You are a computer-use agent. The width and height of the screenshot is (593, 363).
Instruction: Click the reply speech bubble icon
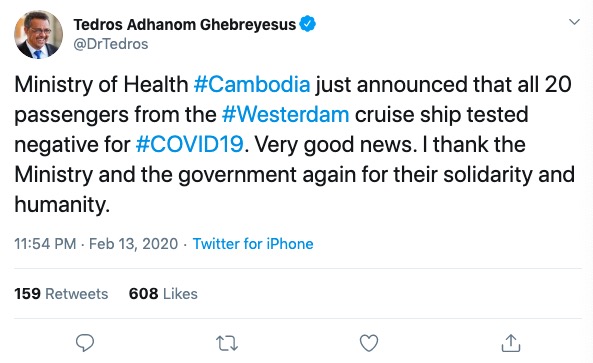coord(85,343)
